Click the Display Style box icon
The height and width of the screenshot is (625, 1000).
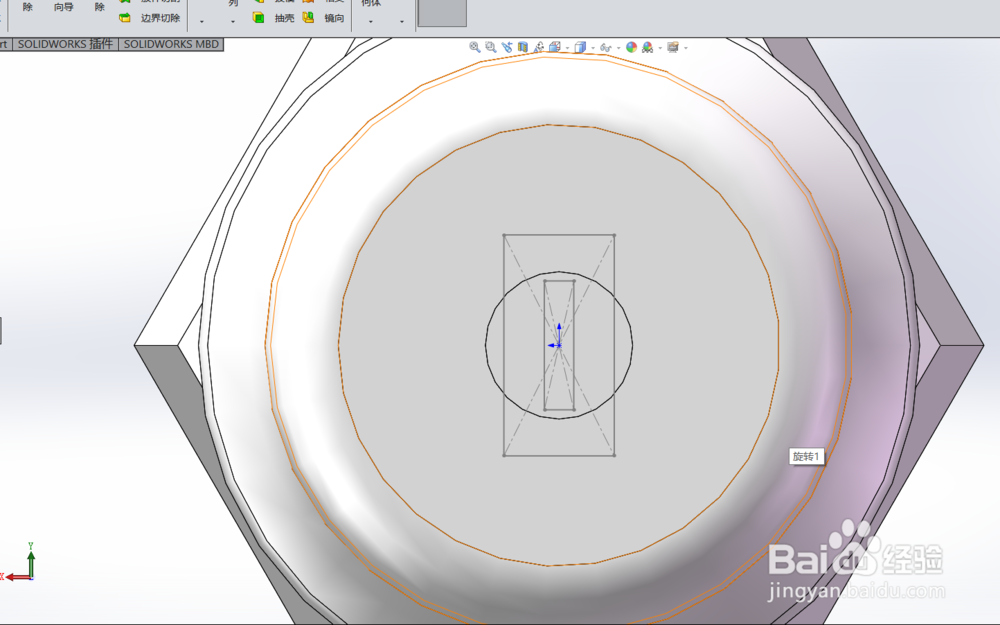(580, 47)
